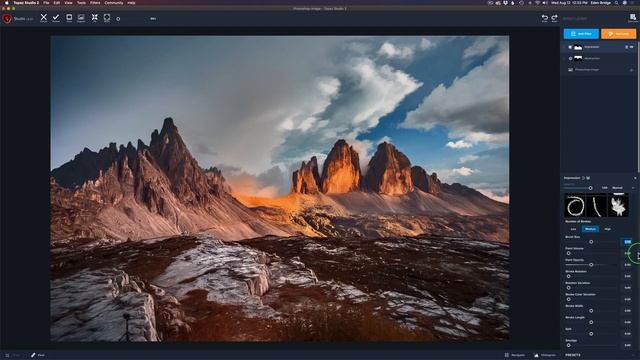Screen dimensions: 640x360
Task: Click the Smudge slider handle
Action: [569, 345]
